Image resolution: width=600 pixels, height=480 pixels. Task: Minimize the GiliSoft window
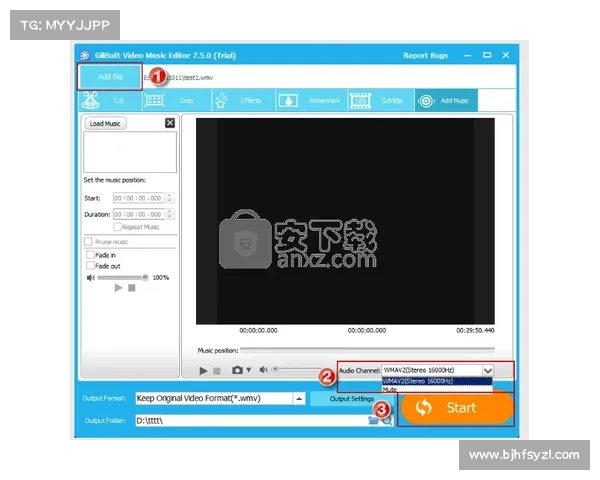pyautogui.click(x=468, y=56)
